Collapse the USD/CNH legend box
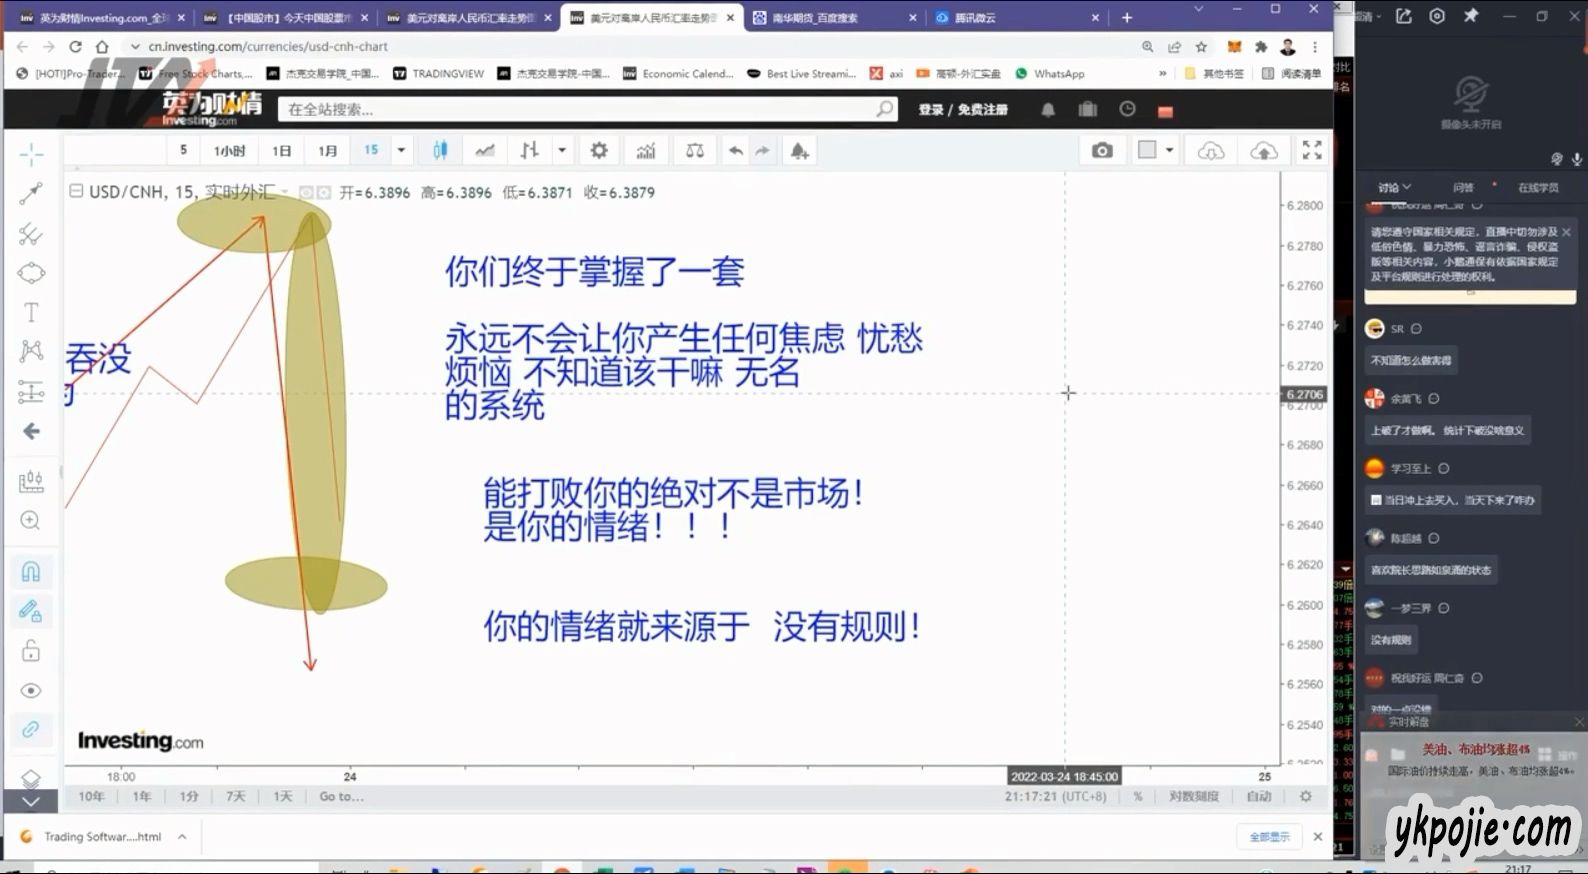The height and width of the screenshot is (874, 1588). [x=76, y=191]
